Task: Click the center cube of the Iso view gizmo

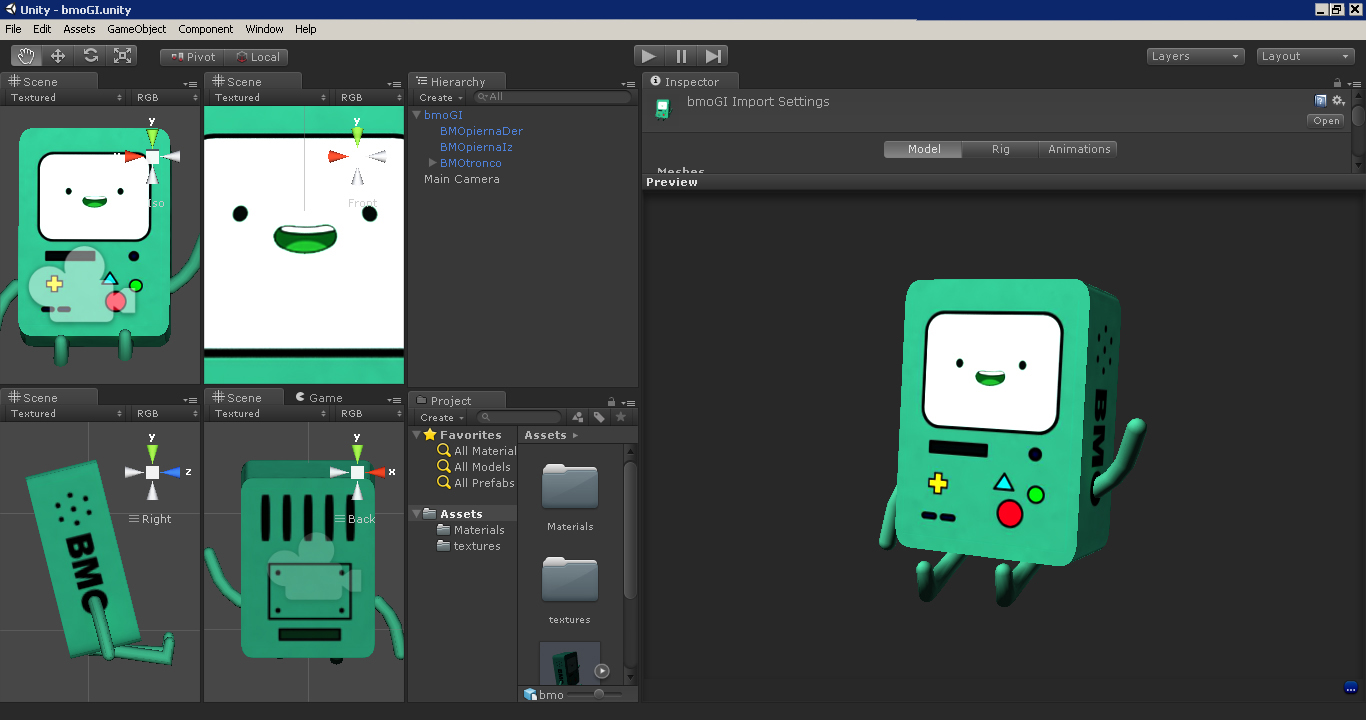Action: pos(152,156)
